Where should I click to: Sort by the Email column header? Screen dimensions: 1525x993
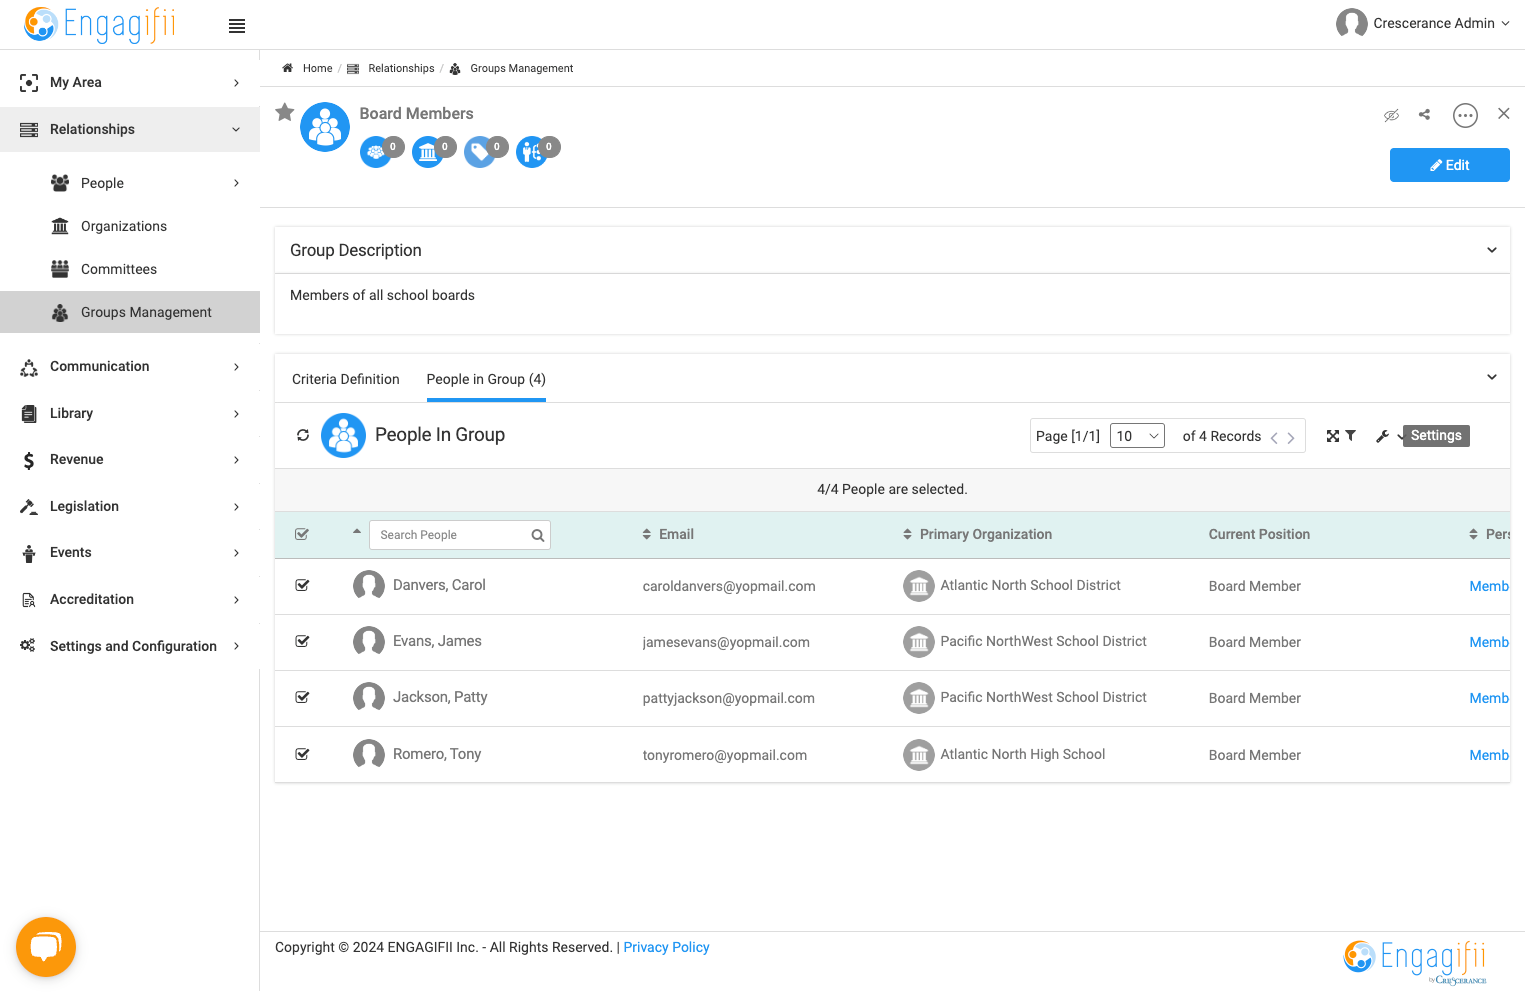(x=668, y=534)
